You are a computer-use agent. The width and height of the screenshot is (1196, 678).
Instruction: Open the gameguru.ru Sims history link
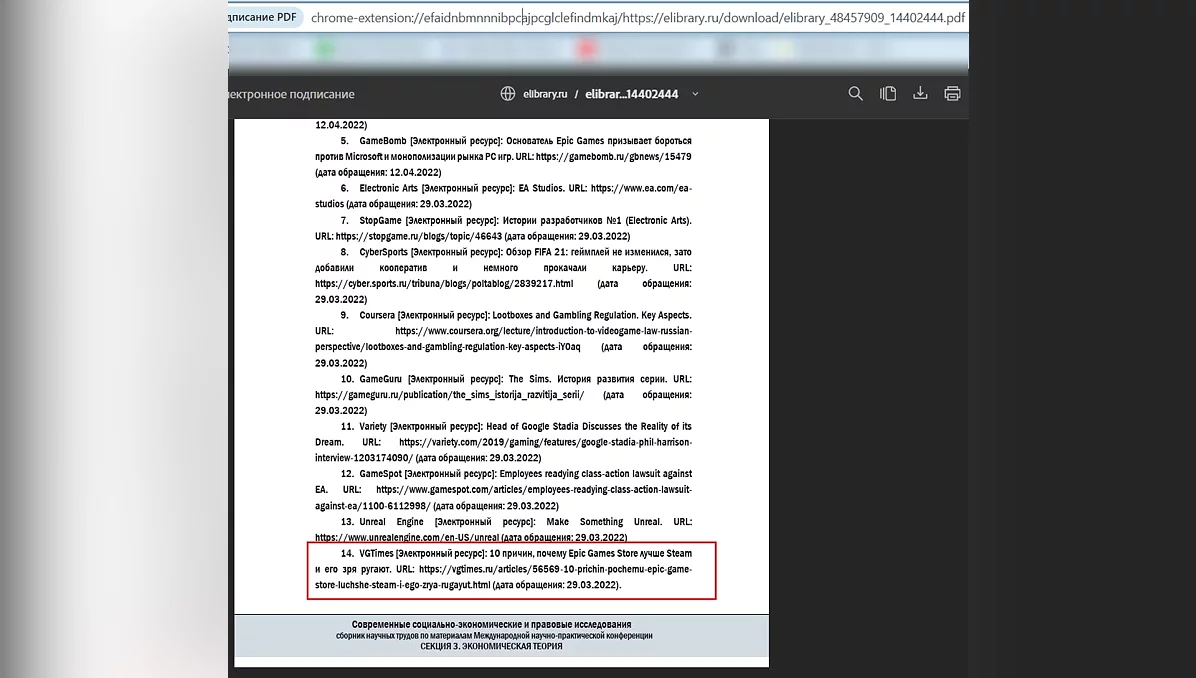pos(449,395)
